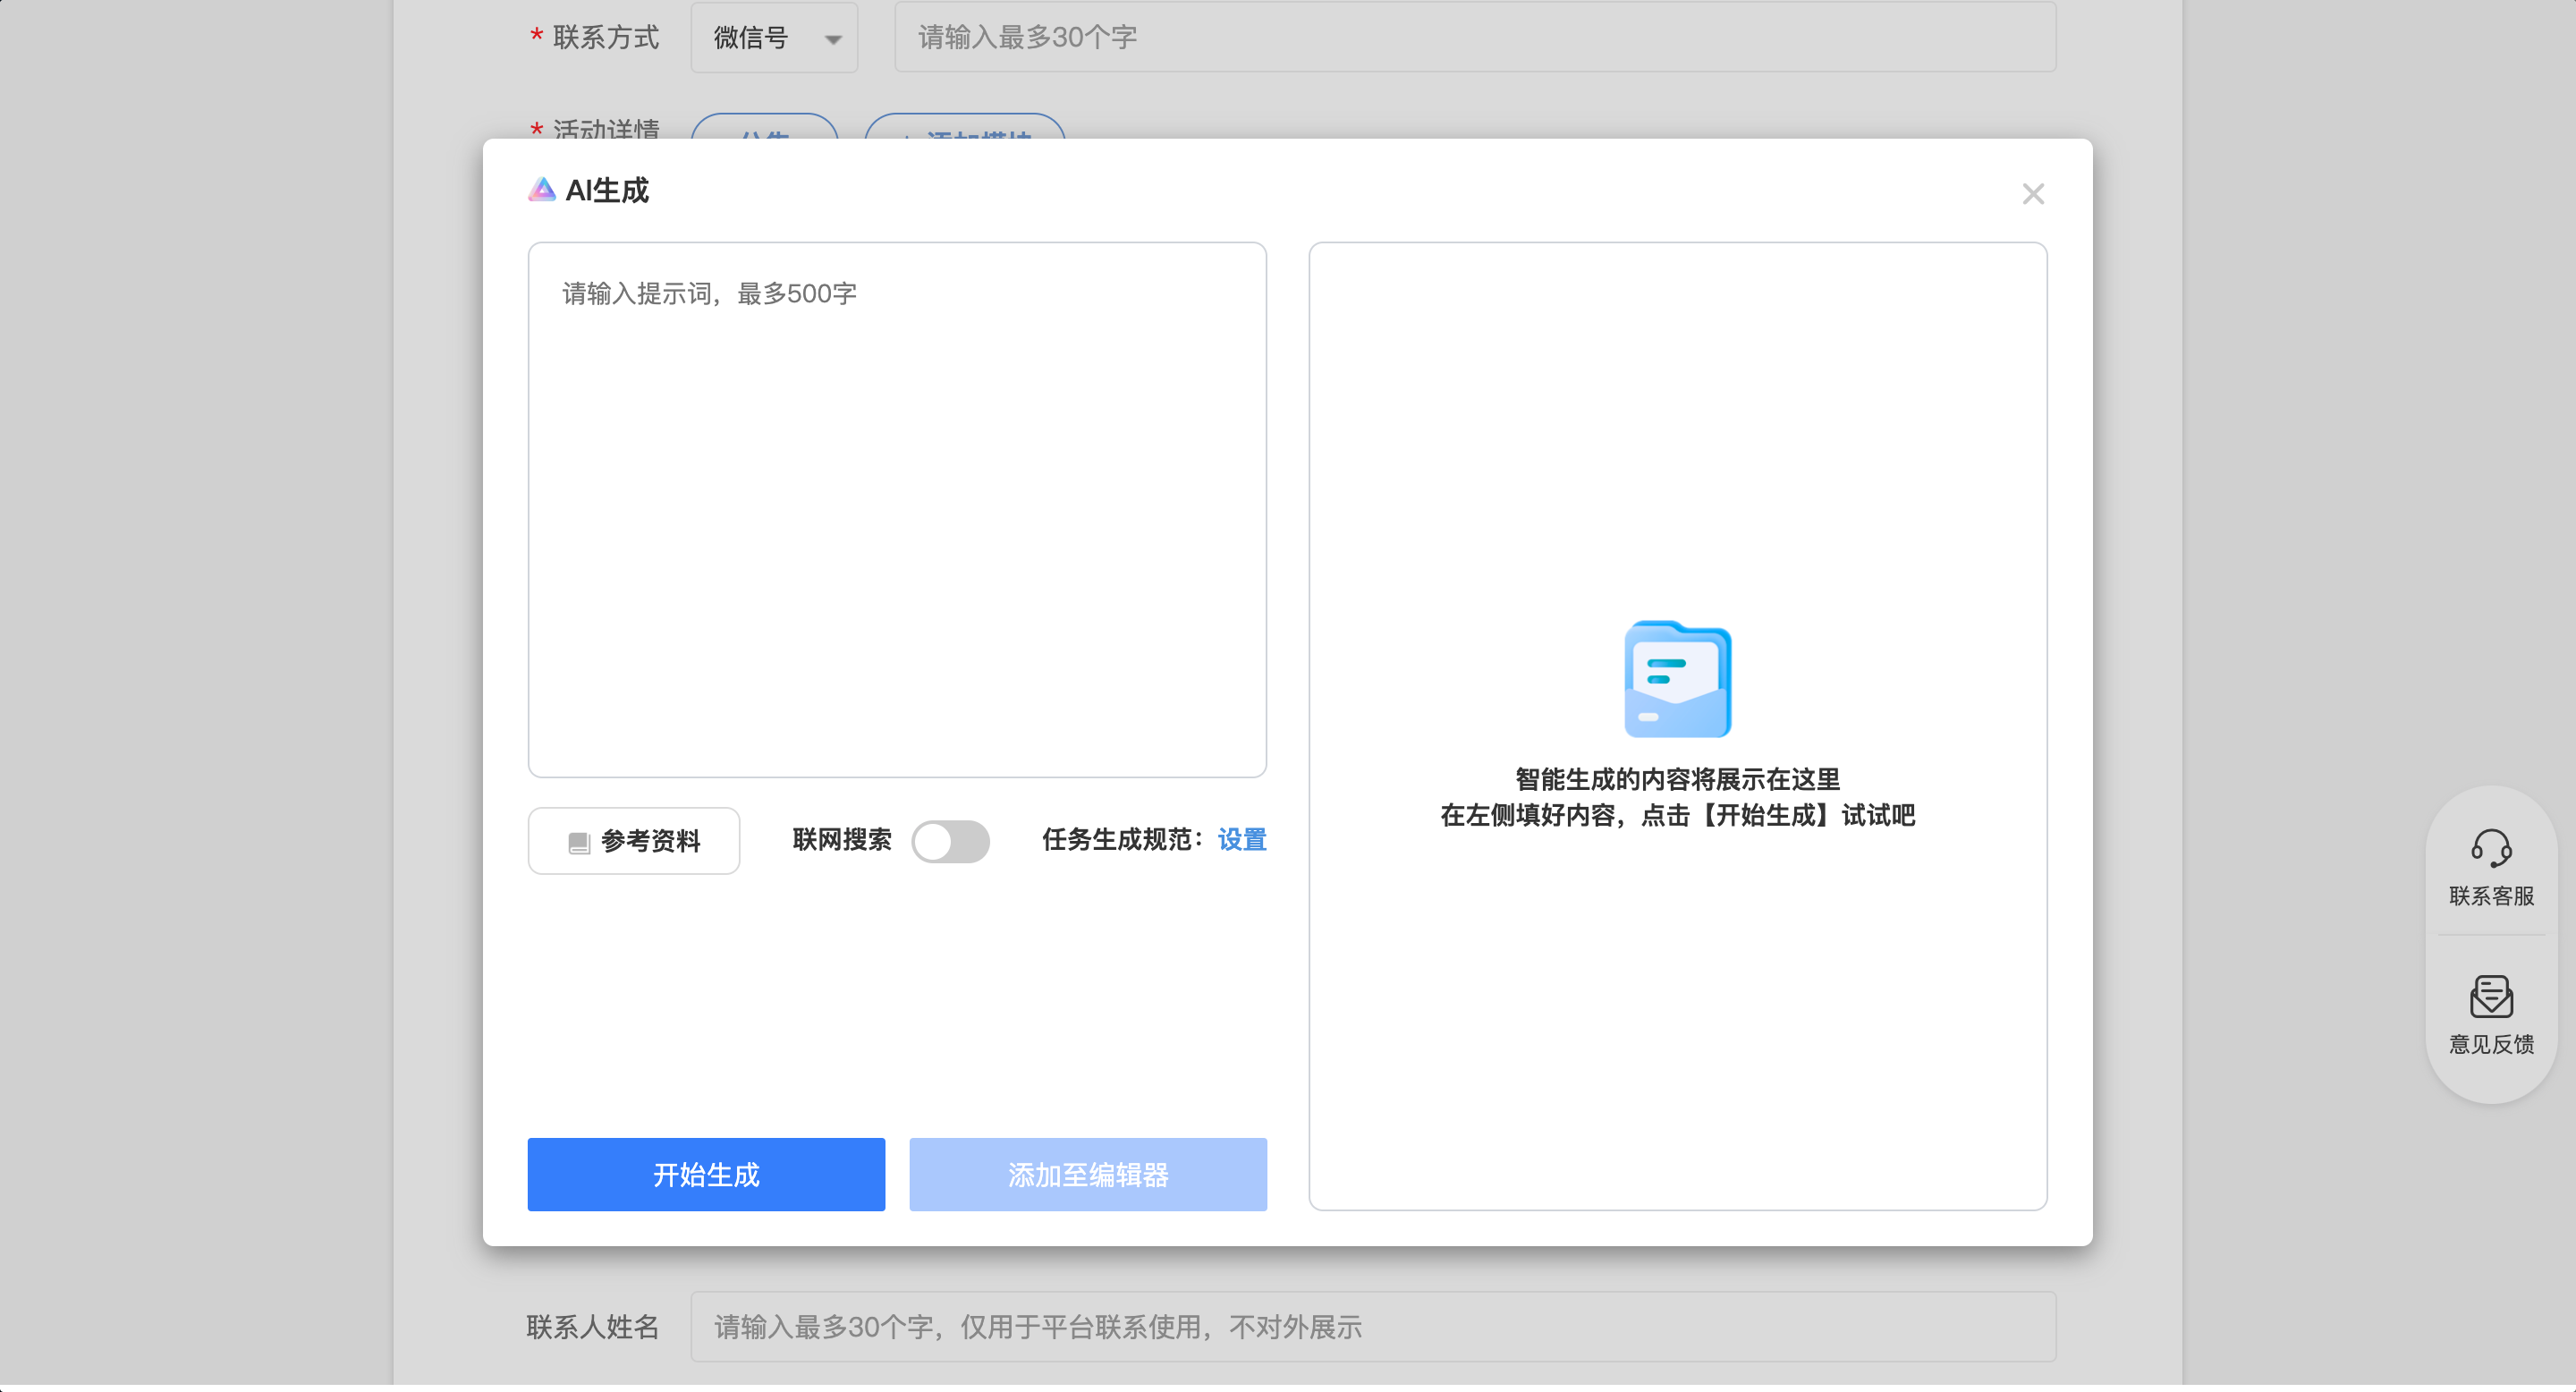Click the 意见反馈 text label

click(x=2490, y=1044)
